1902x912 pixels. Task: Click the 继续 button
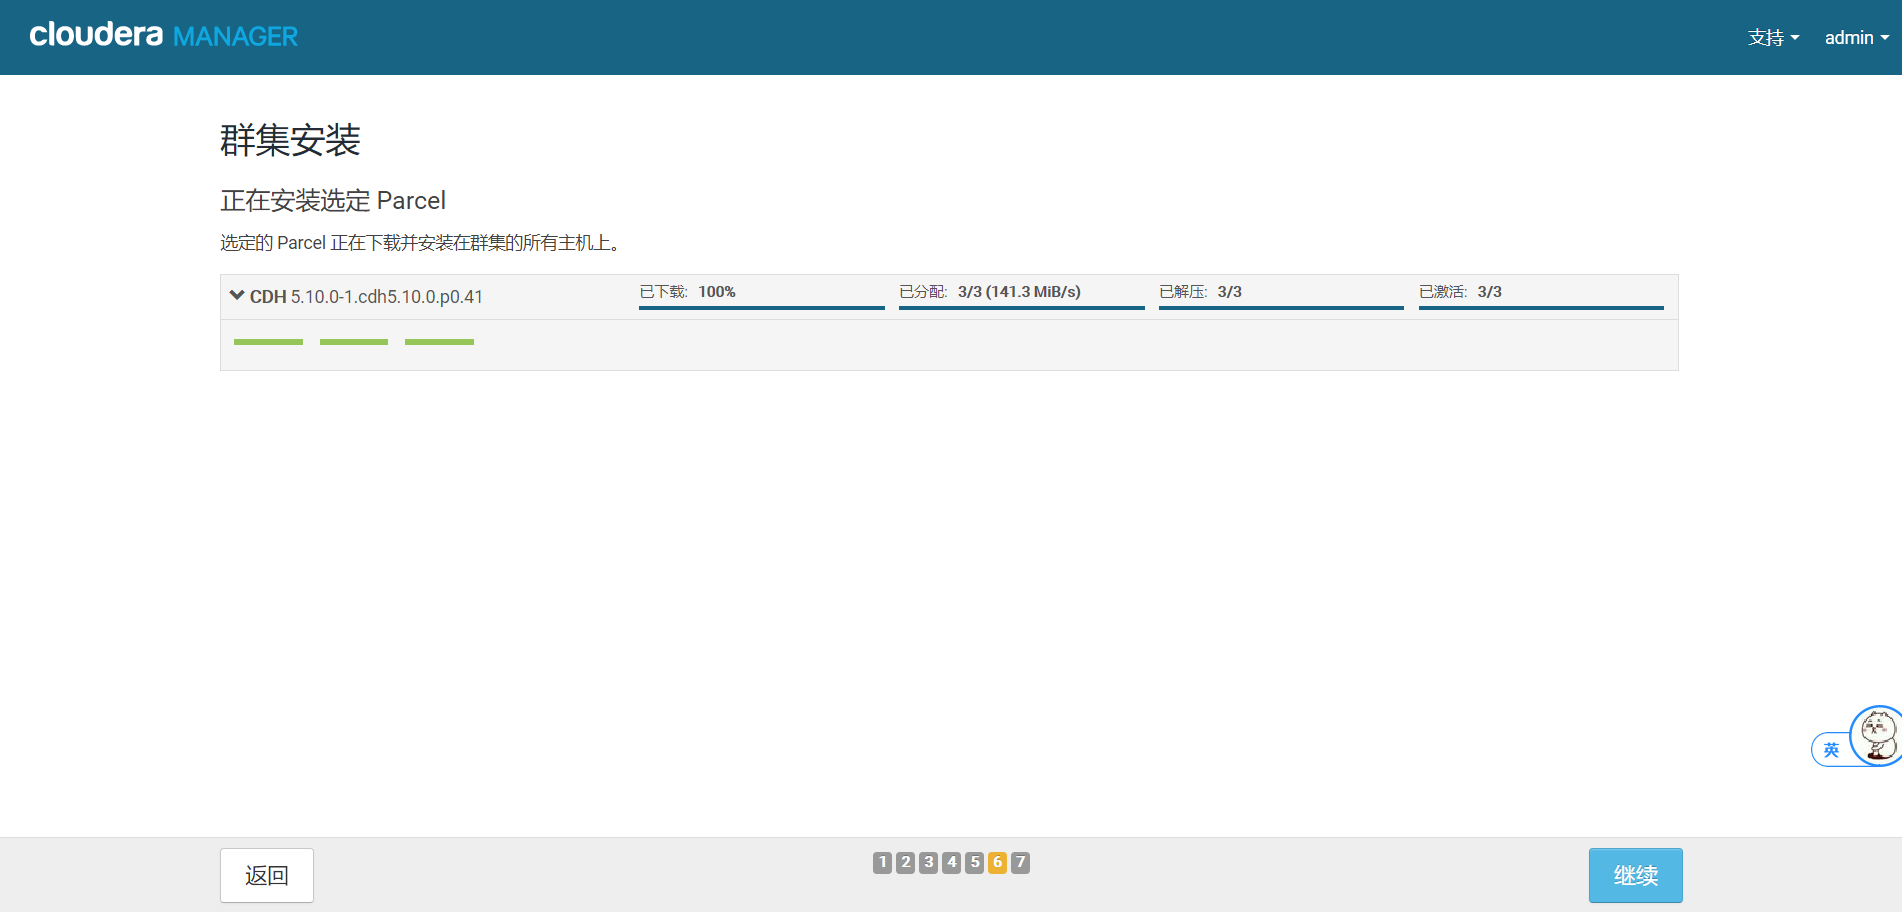1635,875
